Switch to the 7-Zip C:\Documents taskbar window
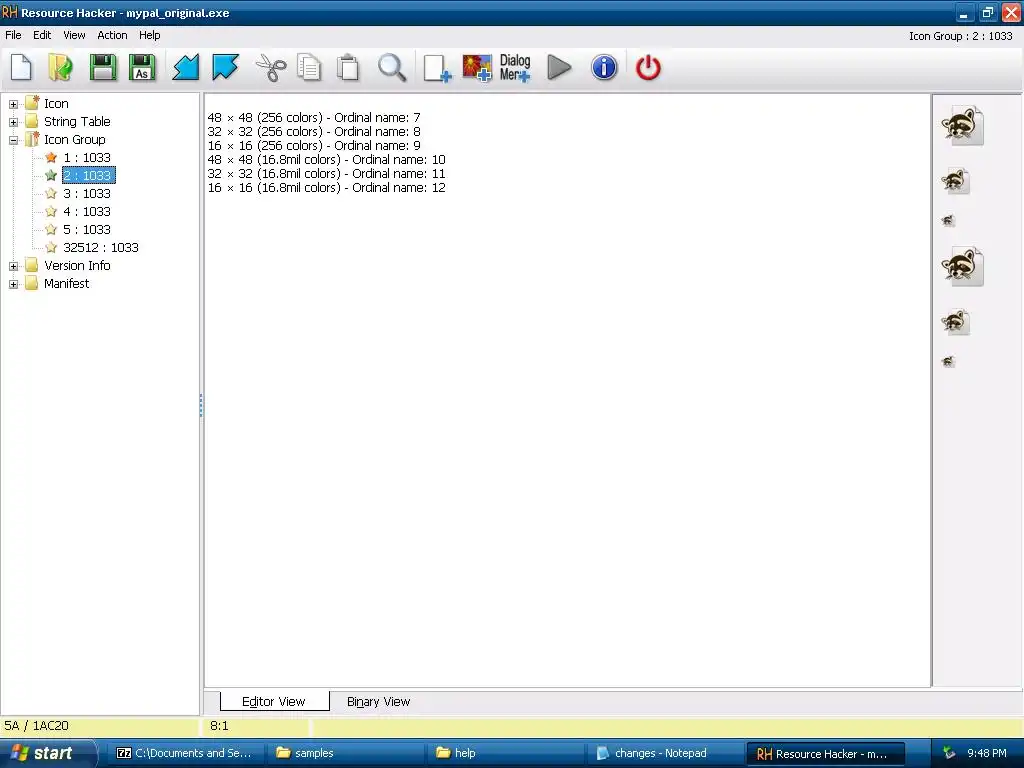1024x768 pixels. (185, 753)
